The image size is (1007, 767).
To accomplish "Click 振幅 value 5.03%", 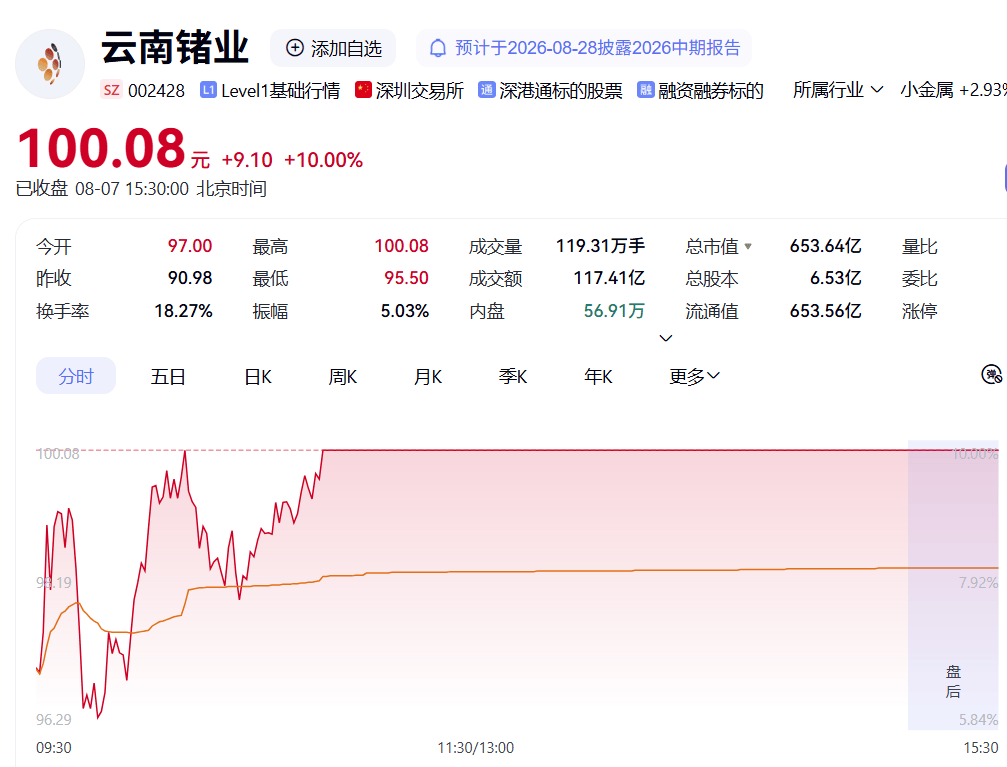I will (x=405, y=311).
